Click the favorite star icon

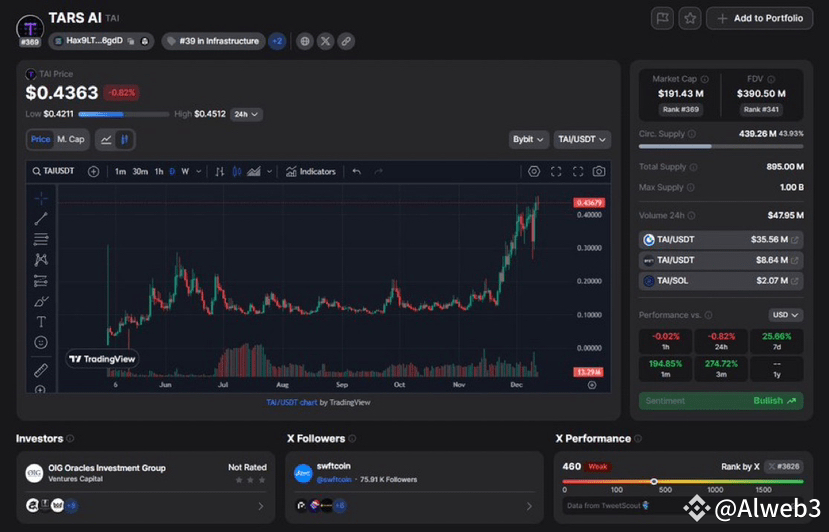(x=690, y=18)
